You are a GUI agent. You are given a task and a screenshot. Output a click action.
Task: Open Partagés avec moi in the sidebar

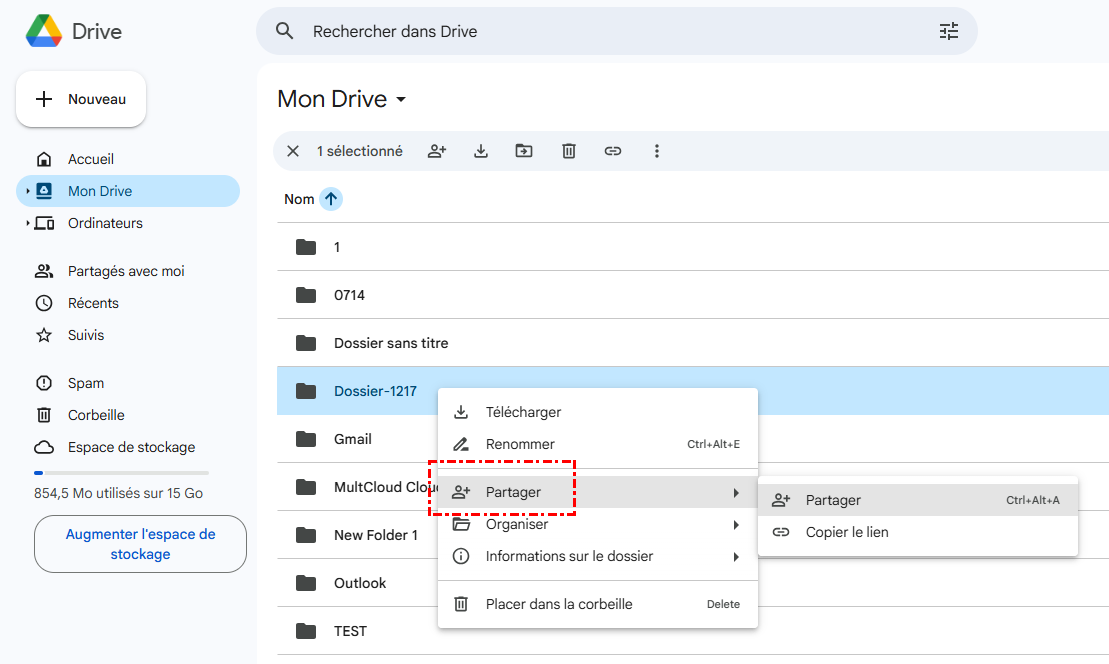pos(125,271)
